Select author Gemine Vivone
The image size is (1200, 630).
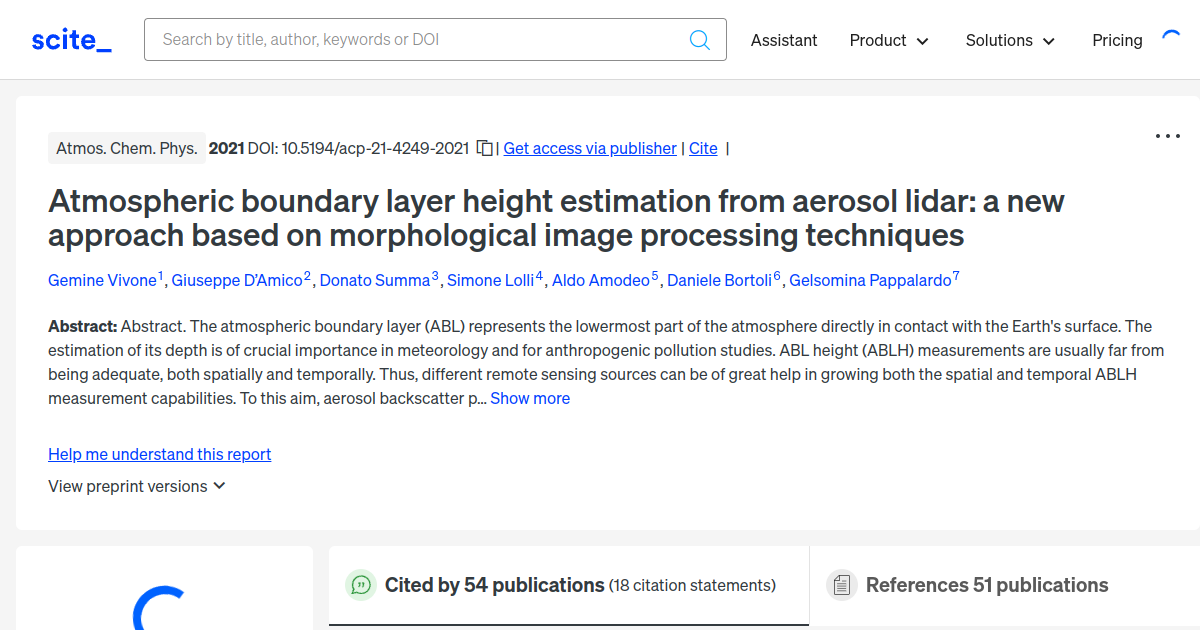(x=103, y=280)
